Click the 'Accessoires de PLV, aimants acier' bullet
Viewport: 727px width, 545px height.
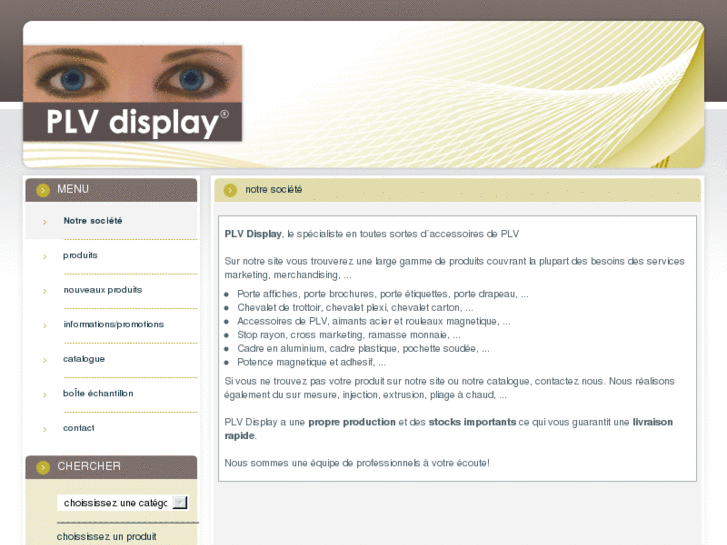[x=374, y=321]
